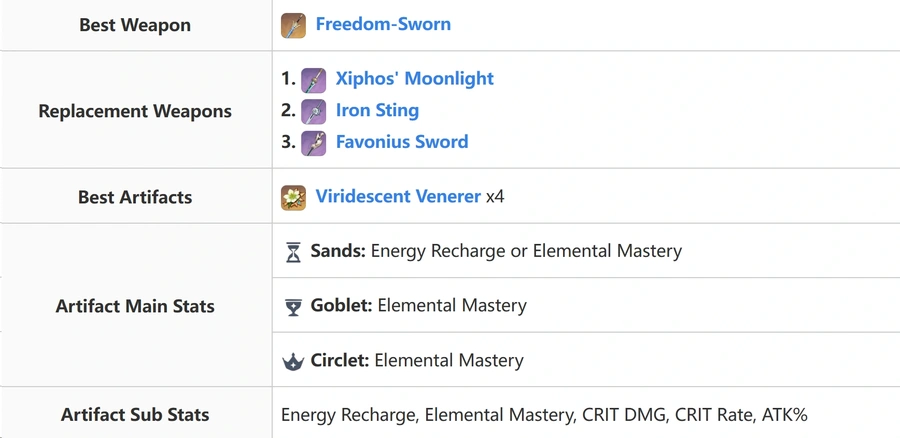The width and height of the screenshot is (900, 438).
Task: Click the Xiphos' Moonlight sword icon
Action: (313, 80)
